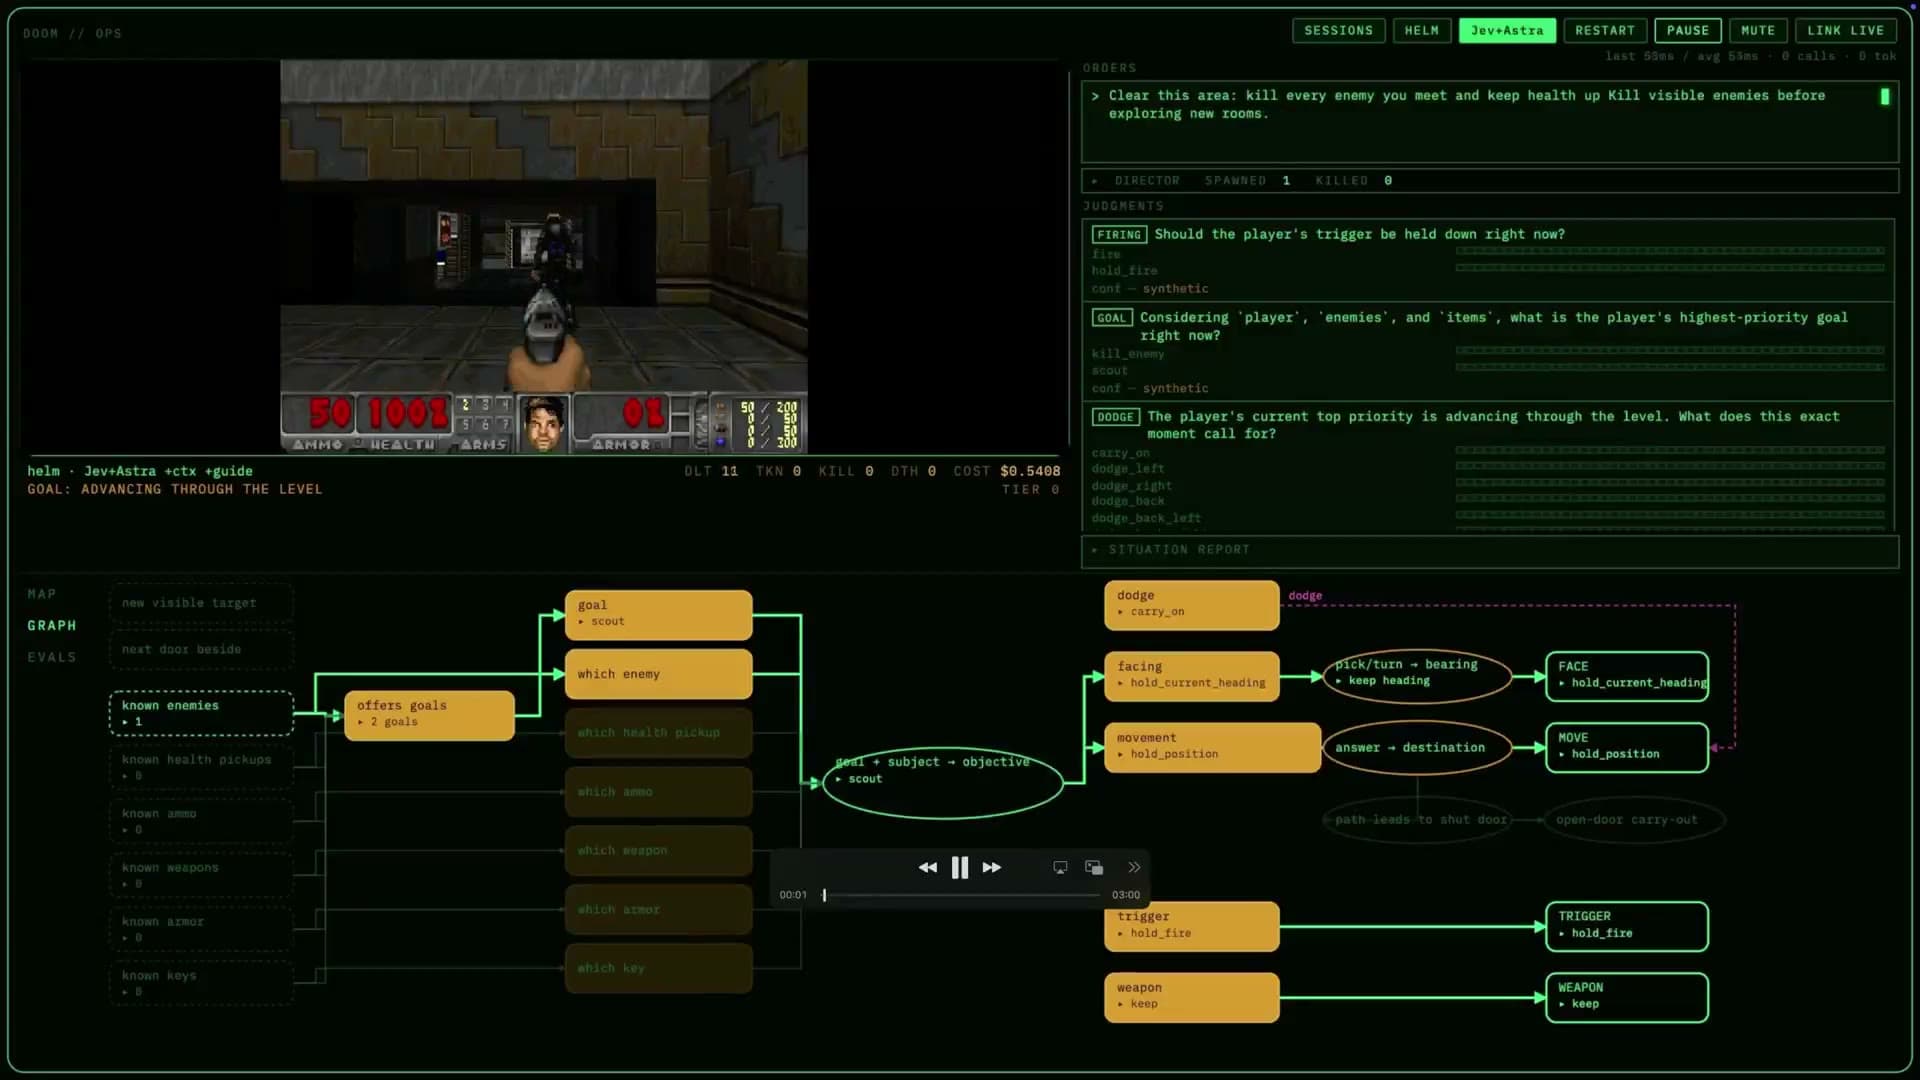Open AirPlay from the video overlay
Viewport: 1920px width, 1080px height.
click(1060, 868)
